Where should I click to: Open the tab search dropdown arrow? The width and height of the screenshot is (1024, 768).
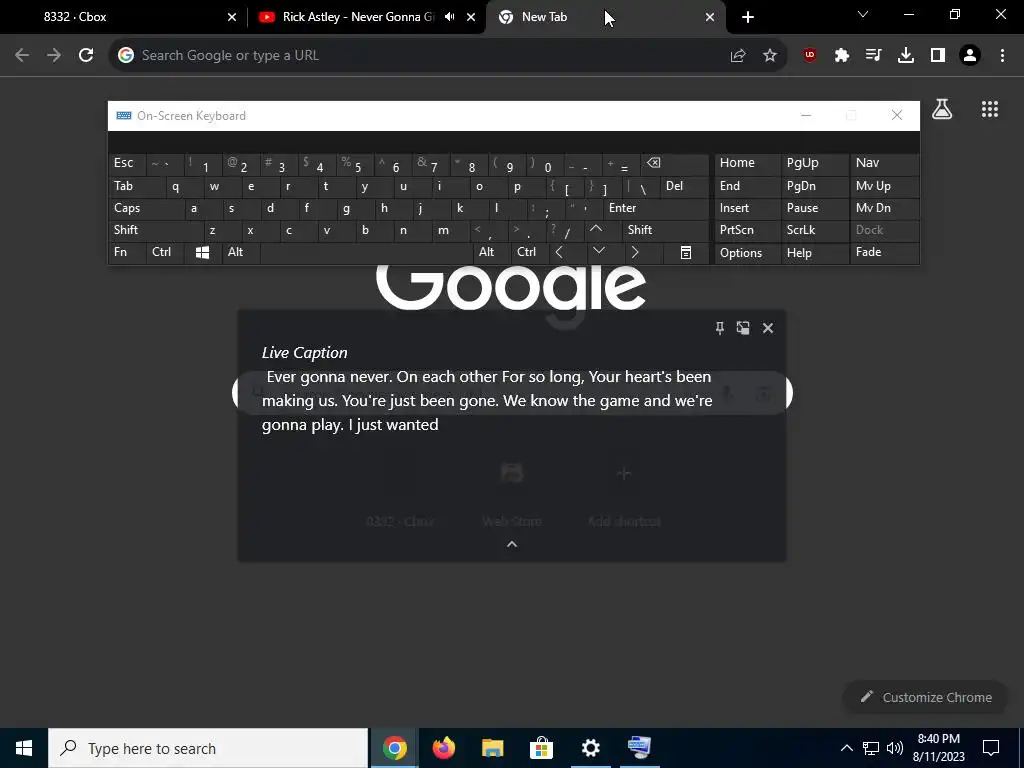(863, 14)
